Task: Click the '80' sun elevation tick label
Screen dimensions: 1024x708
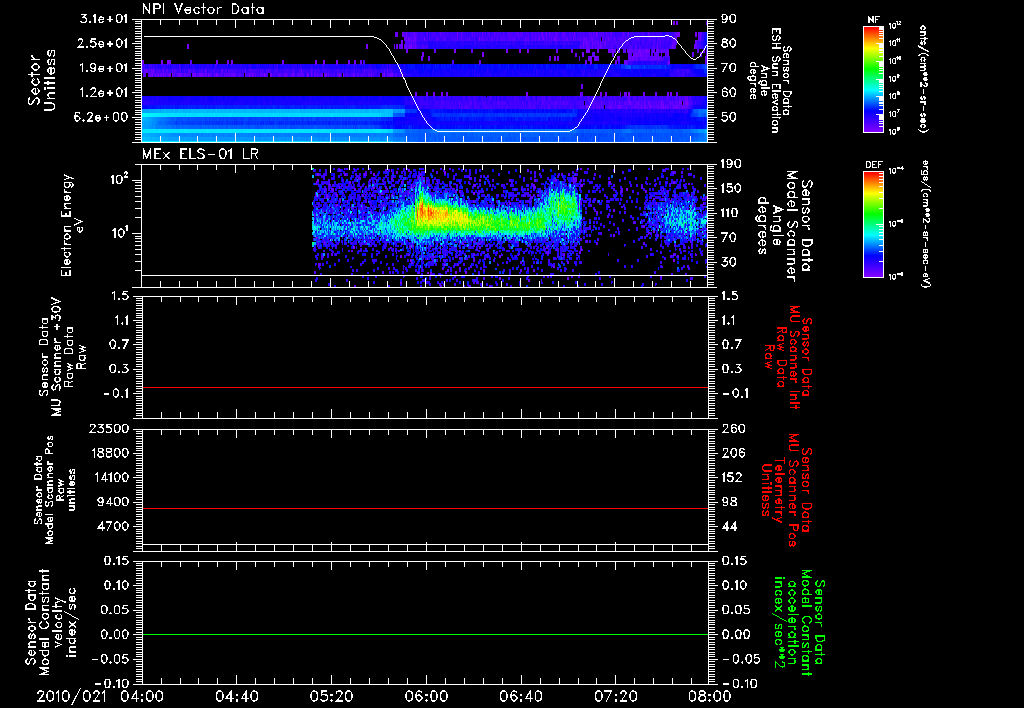Action: click(728, 43)
